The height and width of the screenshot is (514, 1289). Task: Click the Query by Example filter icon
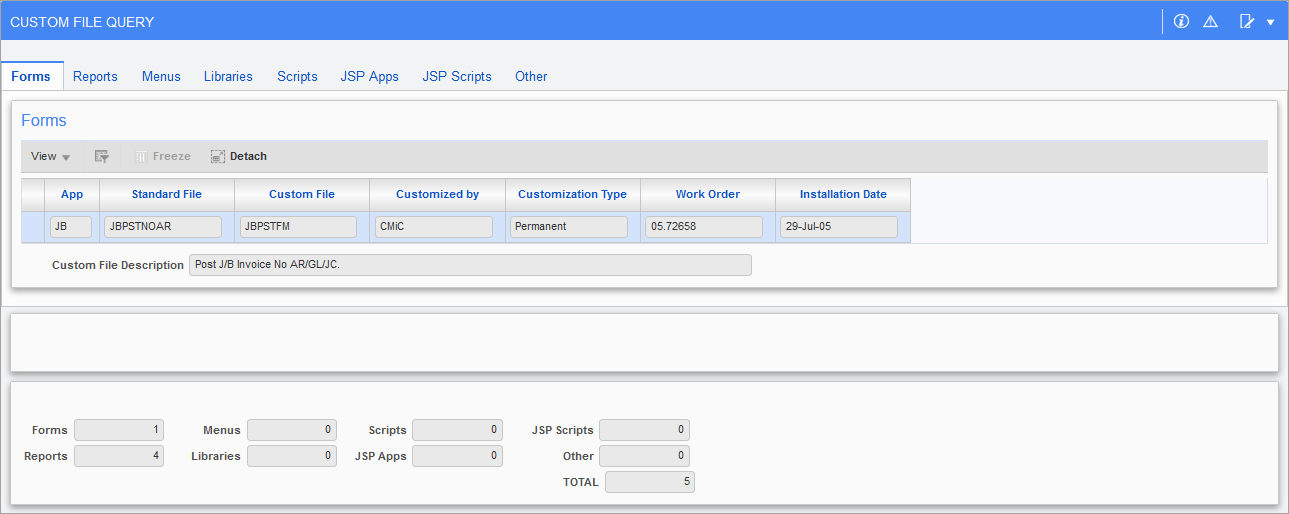tap(101, 156)
